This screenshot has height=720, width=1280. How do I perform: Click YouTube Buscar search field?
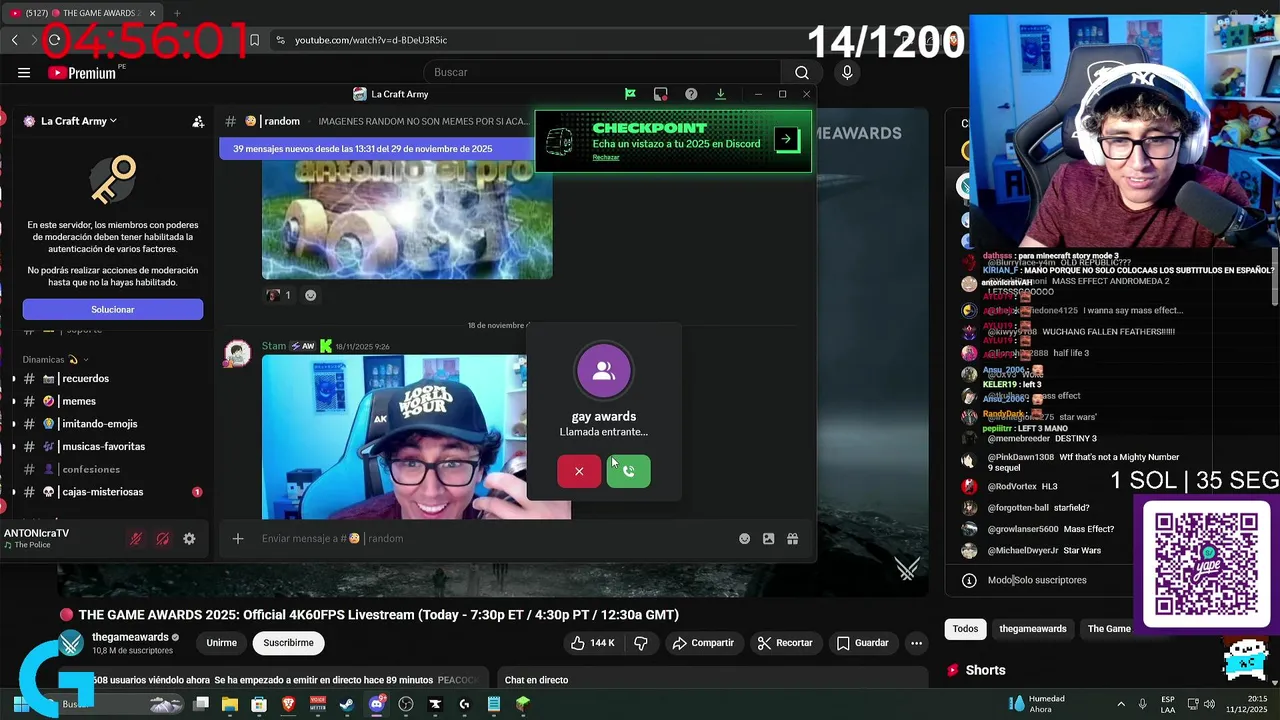[x=603, y=72]
